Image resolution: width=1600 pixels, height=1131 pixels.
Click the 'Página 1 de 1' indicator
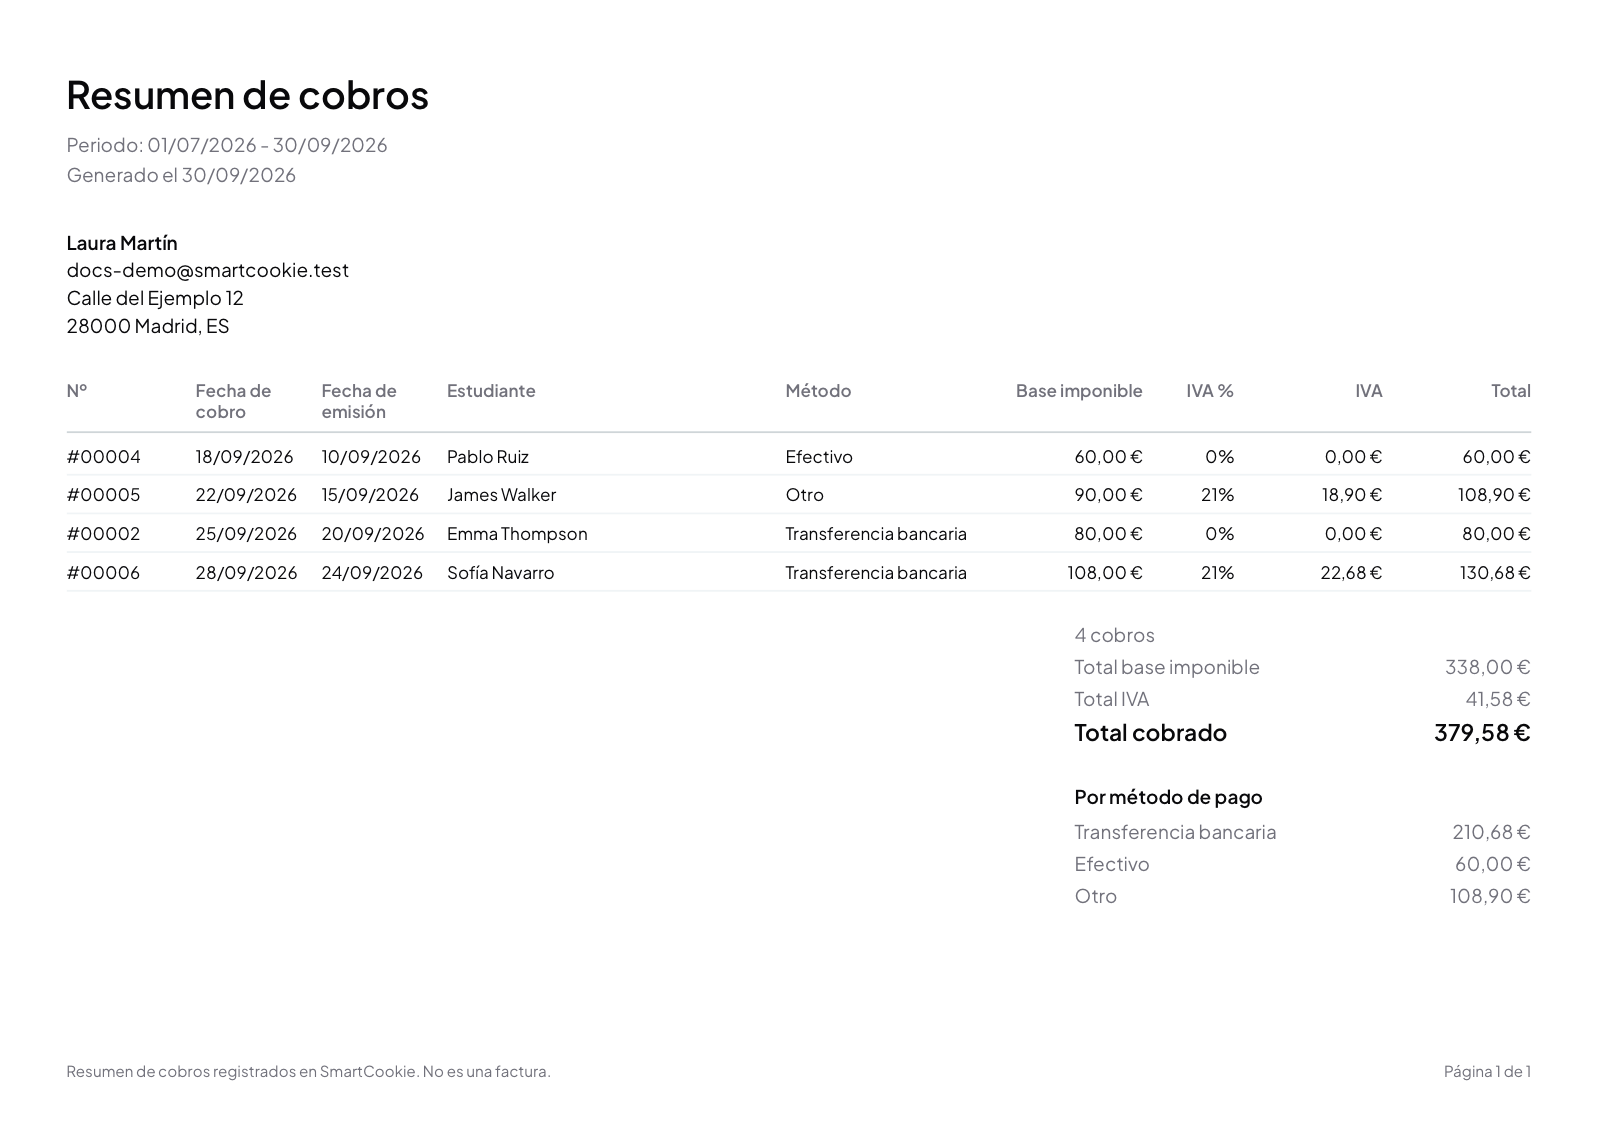point(1487,1072)
